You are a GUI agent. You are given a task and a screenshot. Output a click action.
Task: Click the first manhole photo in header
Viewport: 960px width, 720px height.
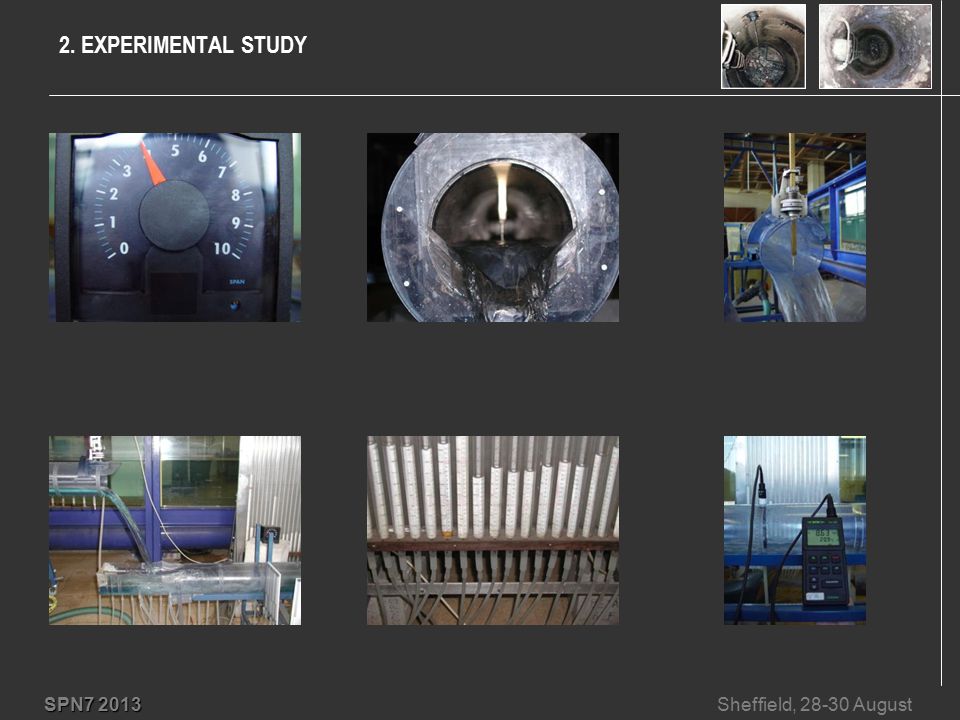coord(763,47)
